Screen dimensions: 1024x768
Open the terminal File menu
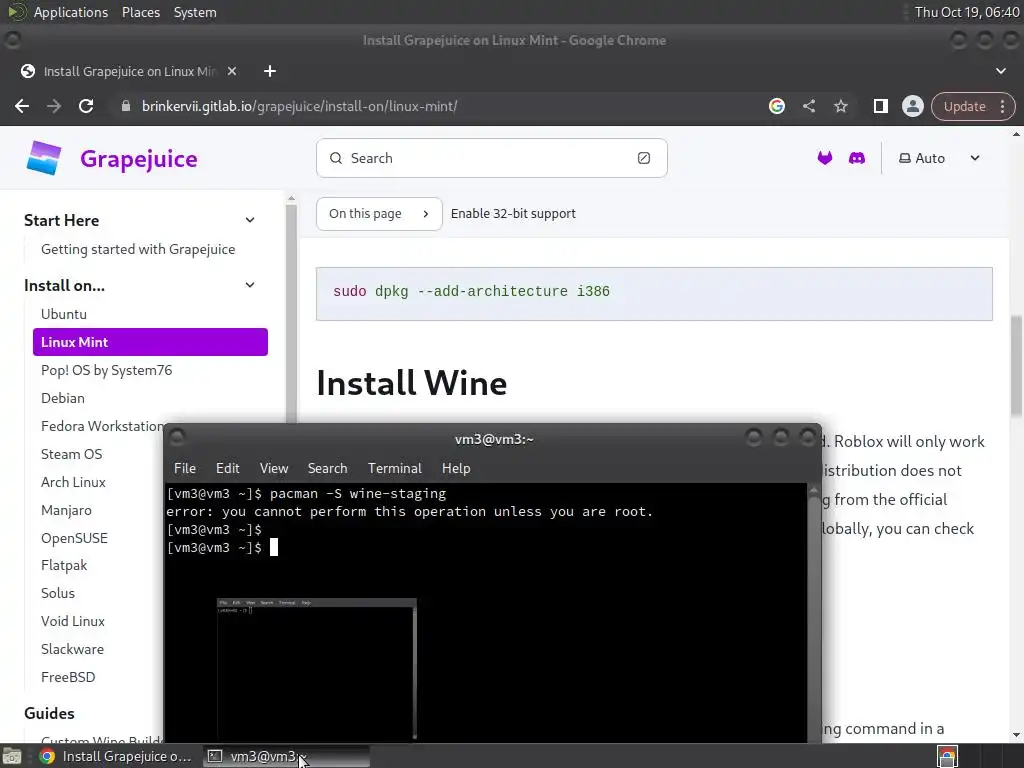(185, 468)
